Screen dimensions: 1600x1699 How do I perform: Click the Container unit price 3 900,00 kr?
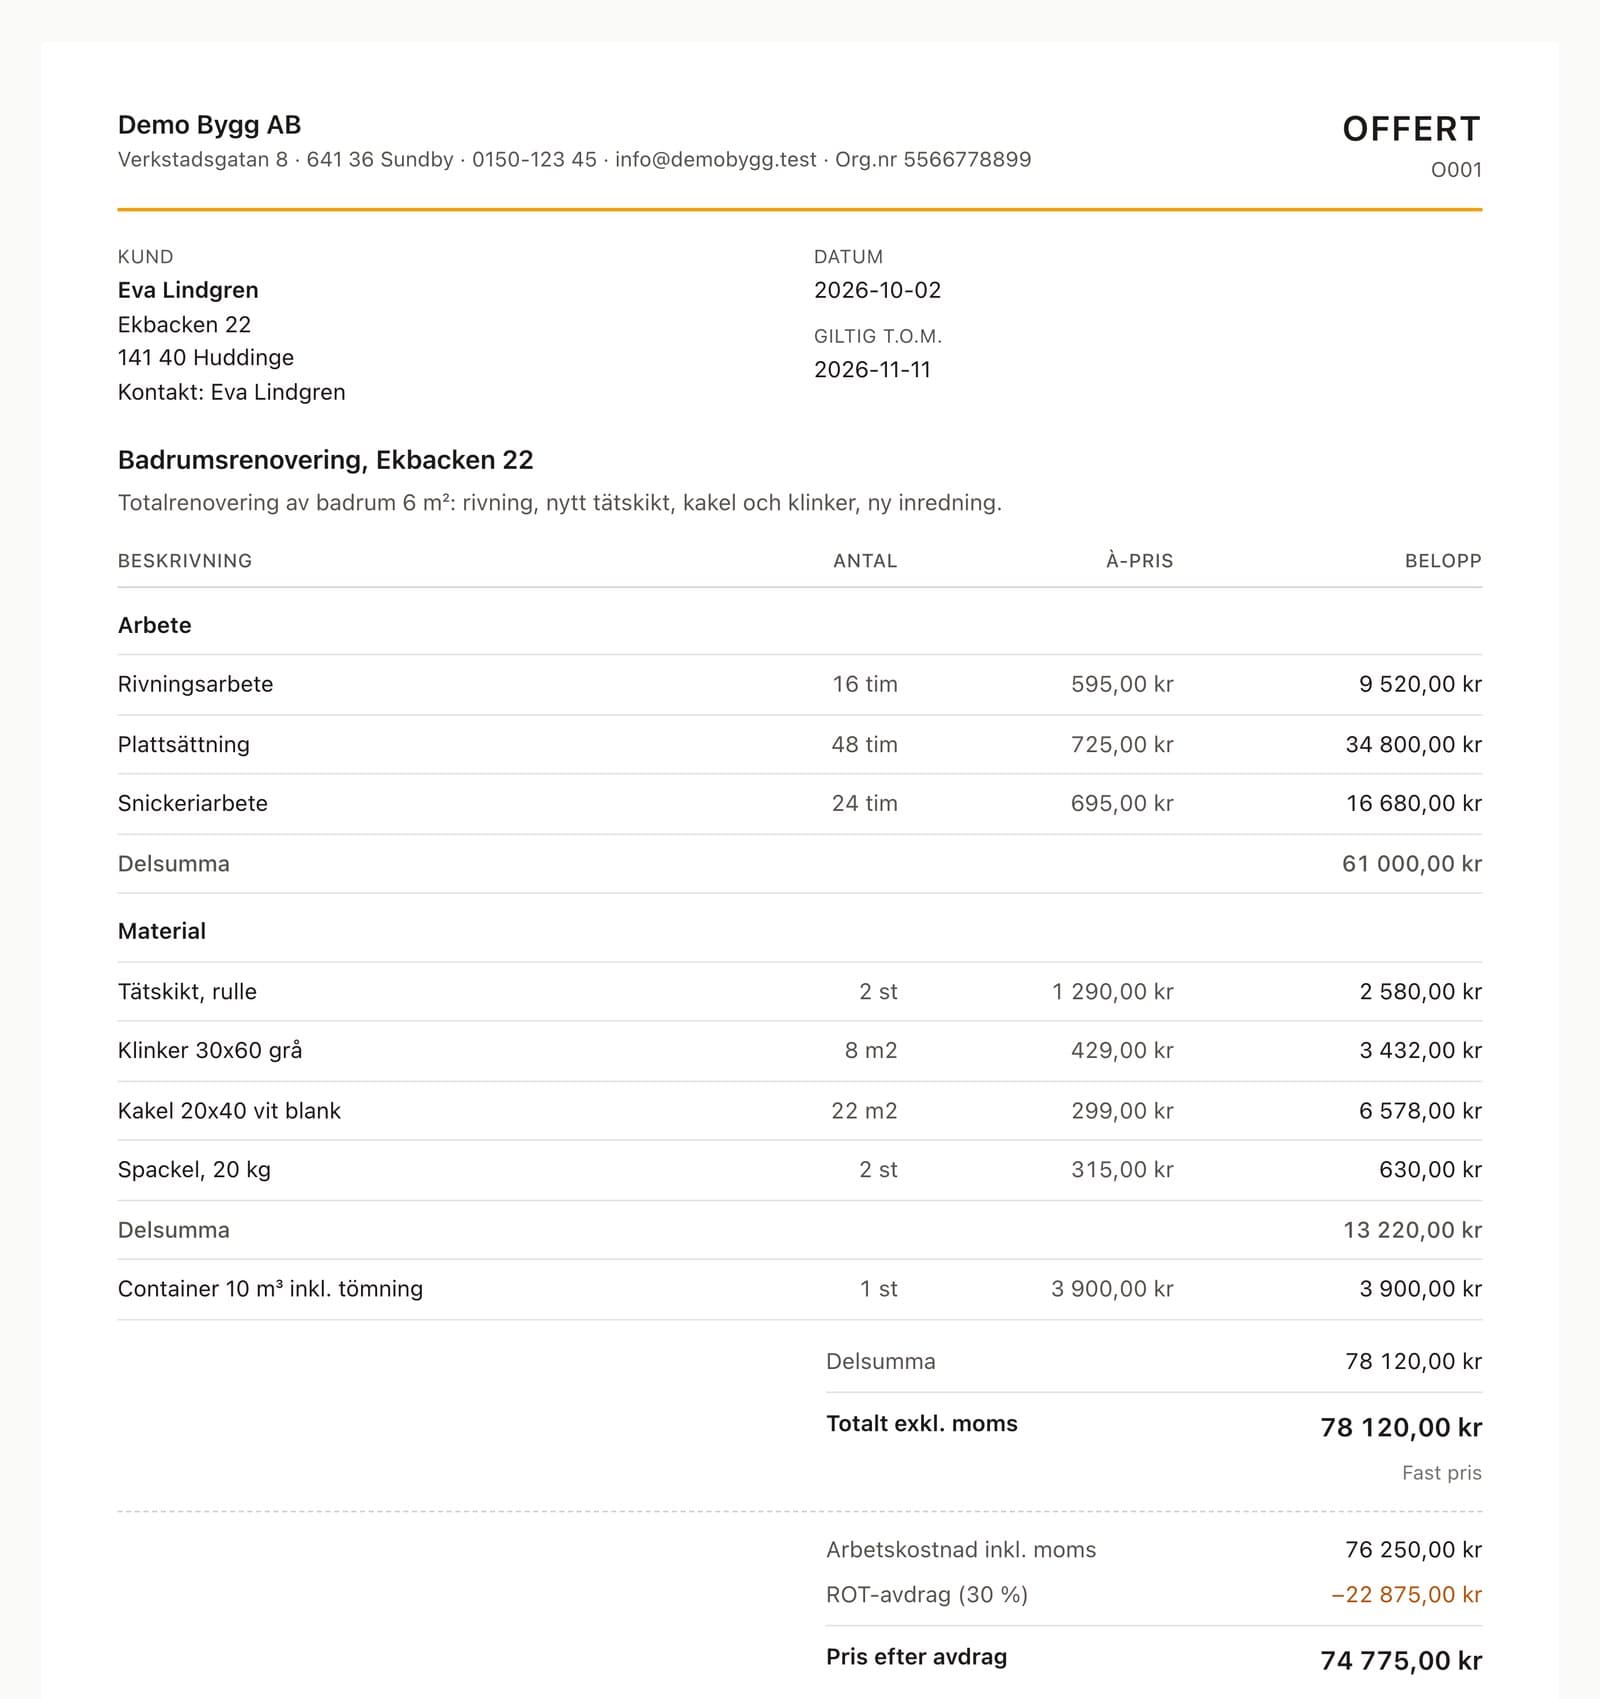point(1112,1289)
